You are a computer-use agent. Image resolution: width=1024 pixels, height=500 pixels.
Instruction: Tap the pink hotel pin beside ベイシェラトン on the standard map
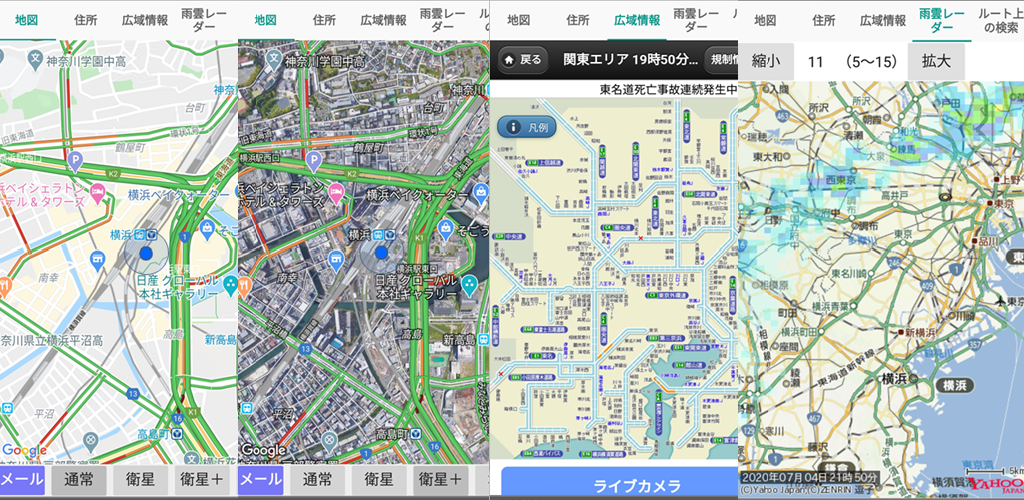click(x=99, y=192)
